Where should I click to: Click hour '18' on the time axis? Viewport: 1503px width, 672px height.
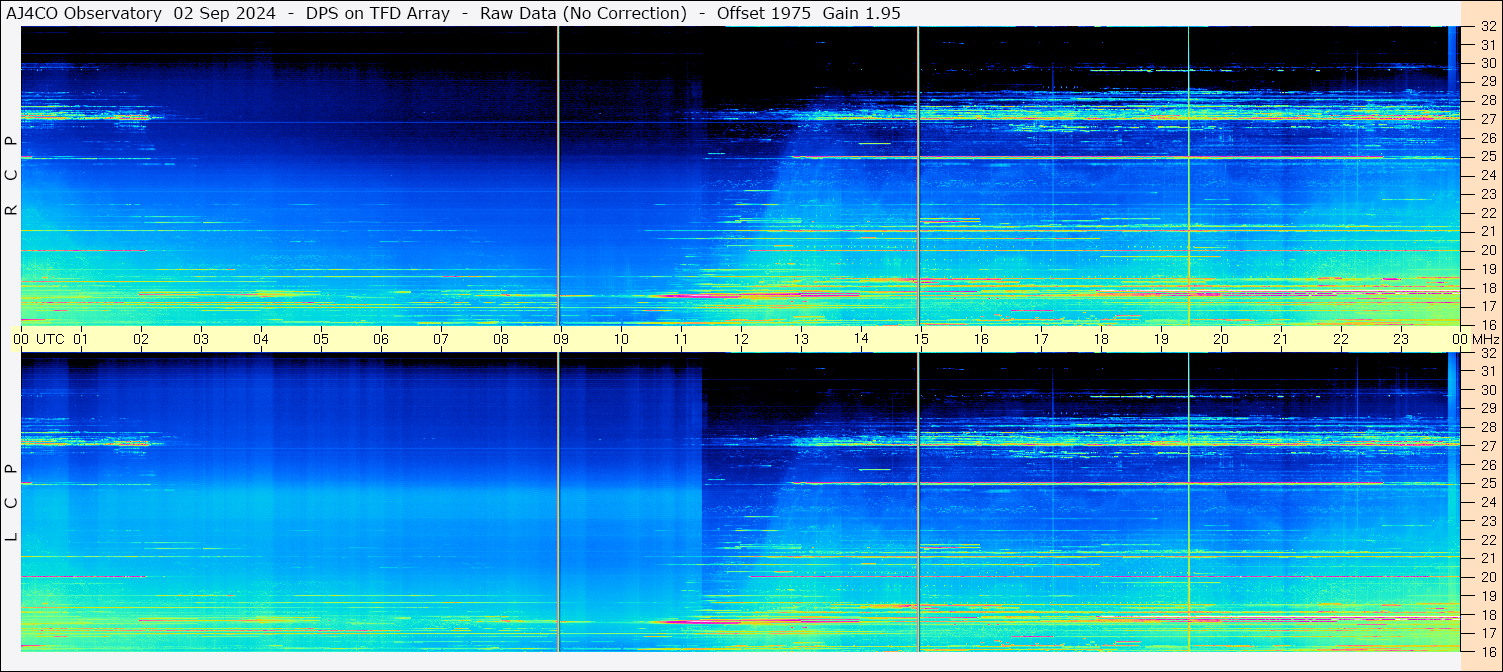tap(1101, 339)
